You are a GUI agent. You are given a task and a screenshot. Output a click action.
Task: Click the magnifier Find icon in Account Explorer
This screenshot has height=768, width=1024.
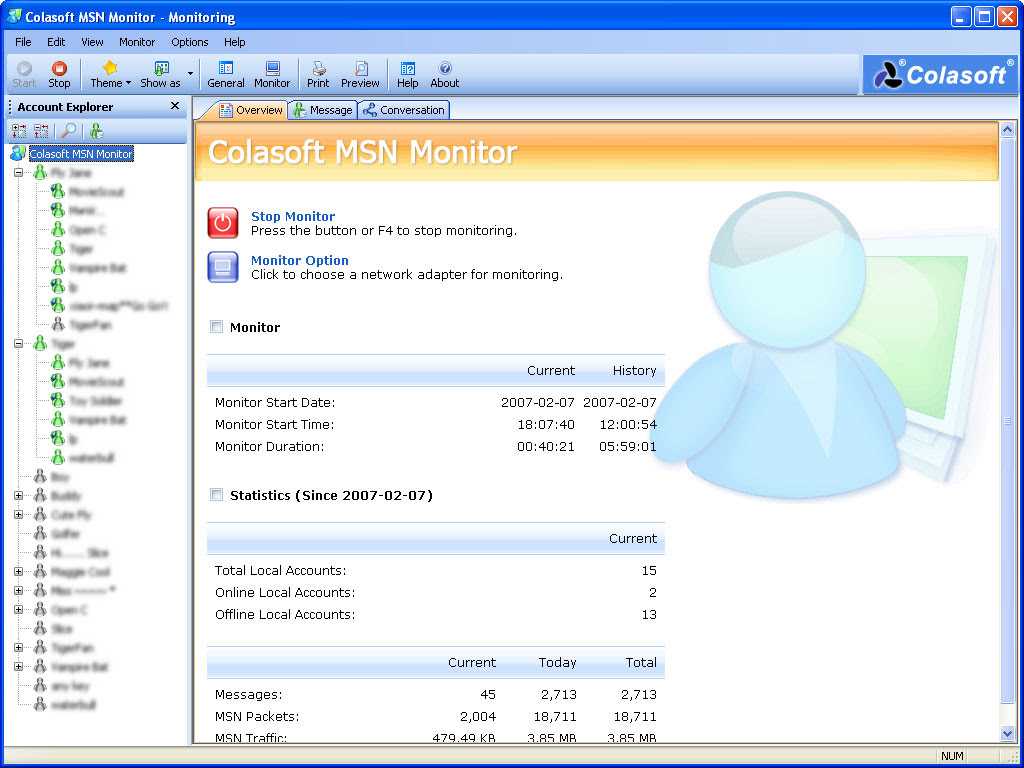pyautogui.click(x=69, y=131)
